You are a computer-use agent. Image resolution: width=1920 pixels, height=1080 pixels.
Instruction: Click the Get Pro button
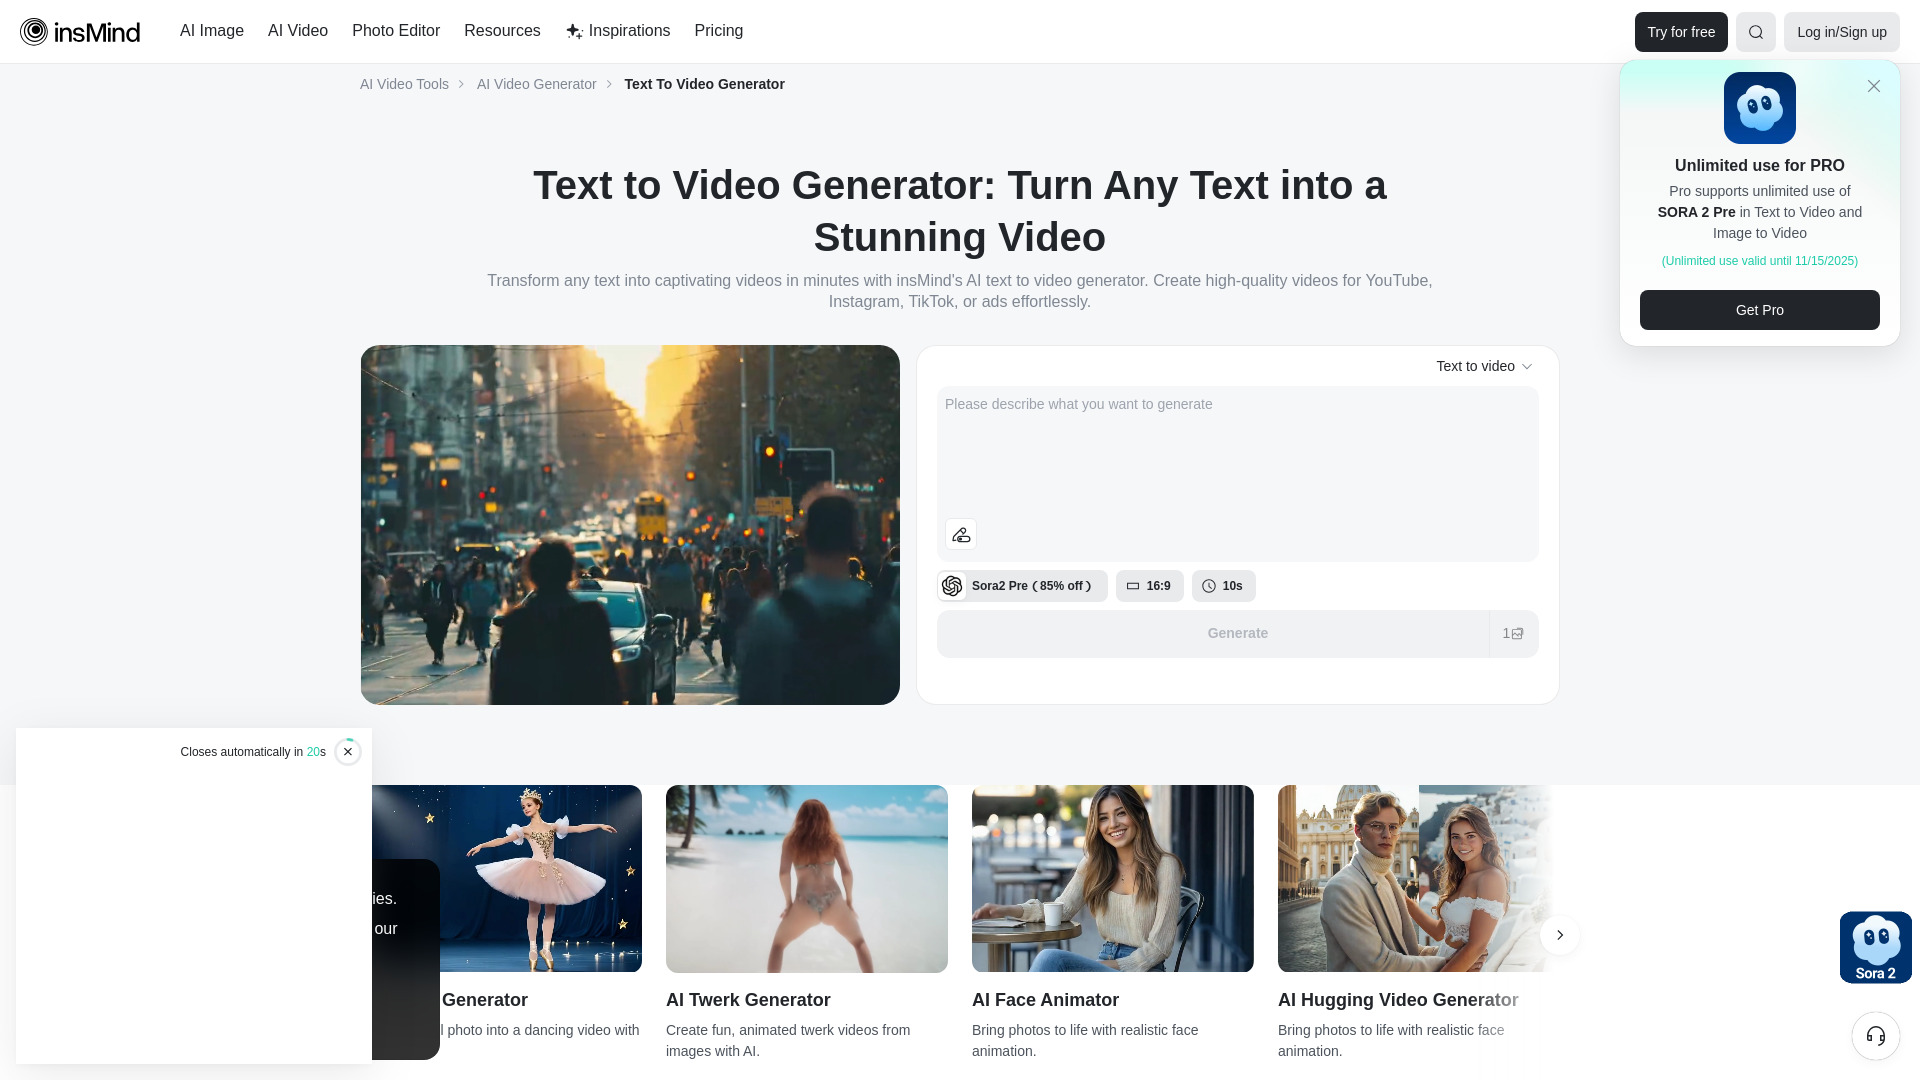[1759, 310]
